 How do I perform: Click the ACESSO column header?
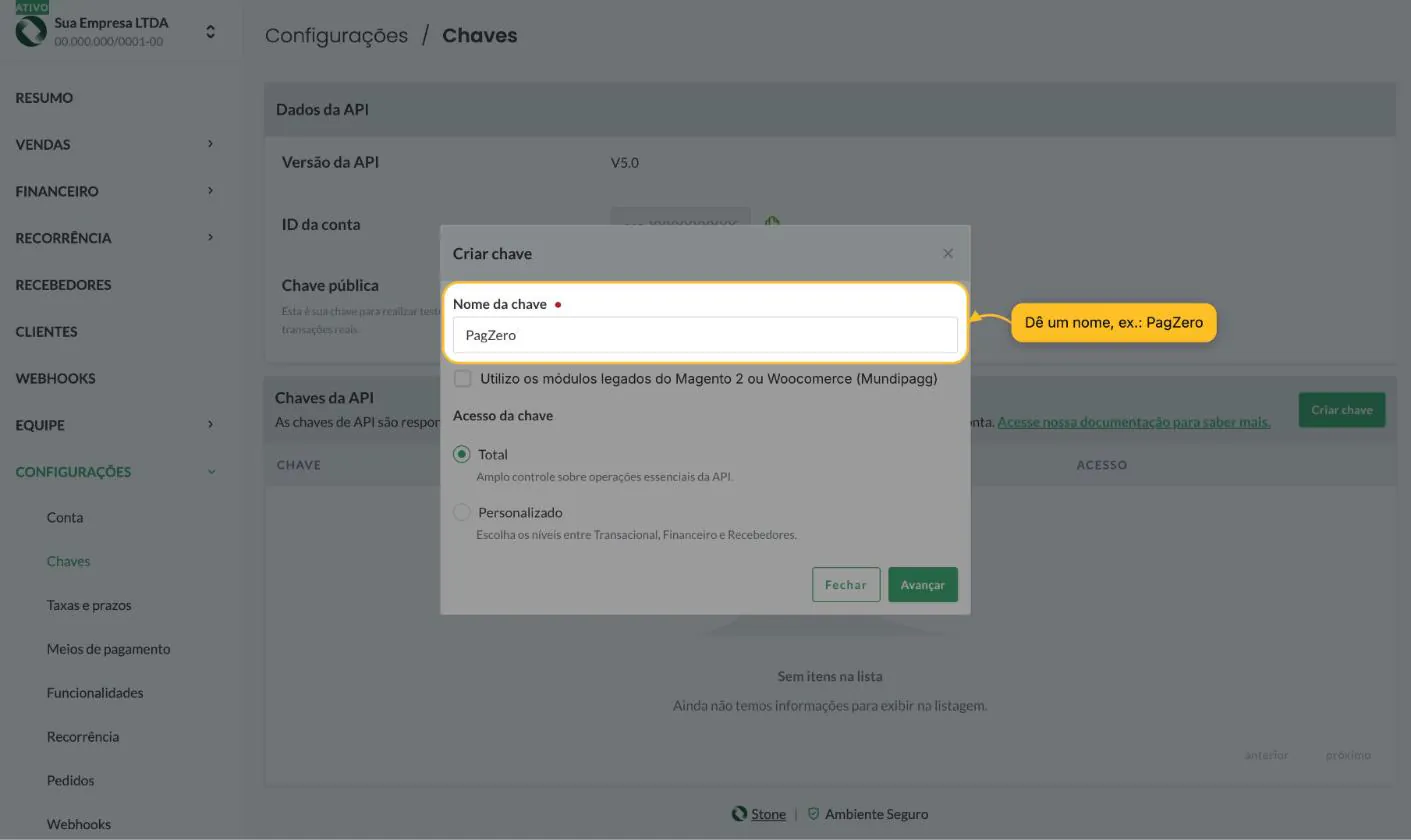1101,465
